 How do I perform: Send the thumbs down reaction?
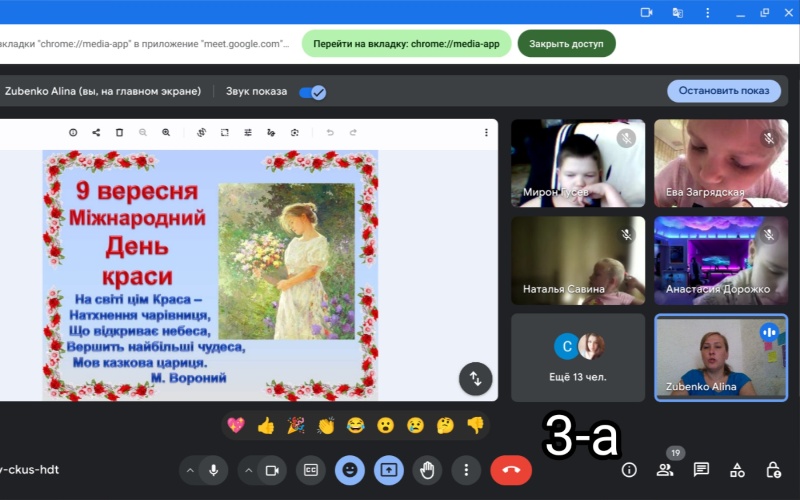point(475,425)
